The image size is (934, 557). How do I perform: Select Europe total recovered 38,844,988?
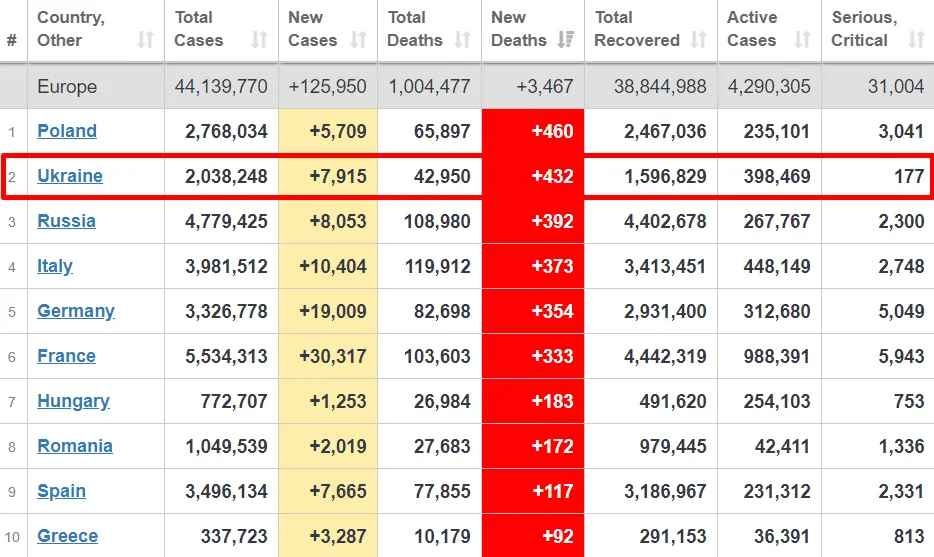660,86
